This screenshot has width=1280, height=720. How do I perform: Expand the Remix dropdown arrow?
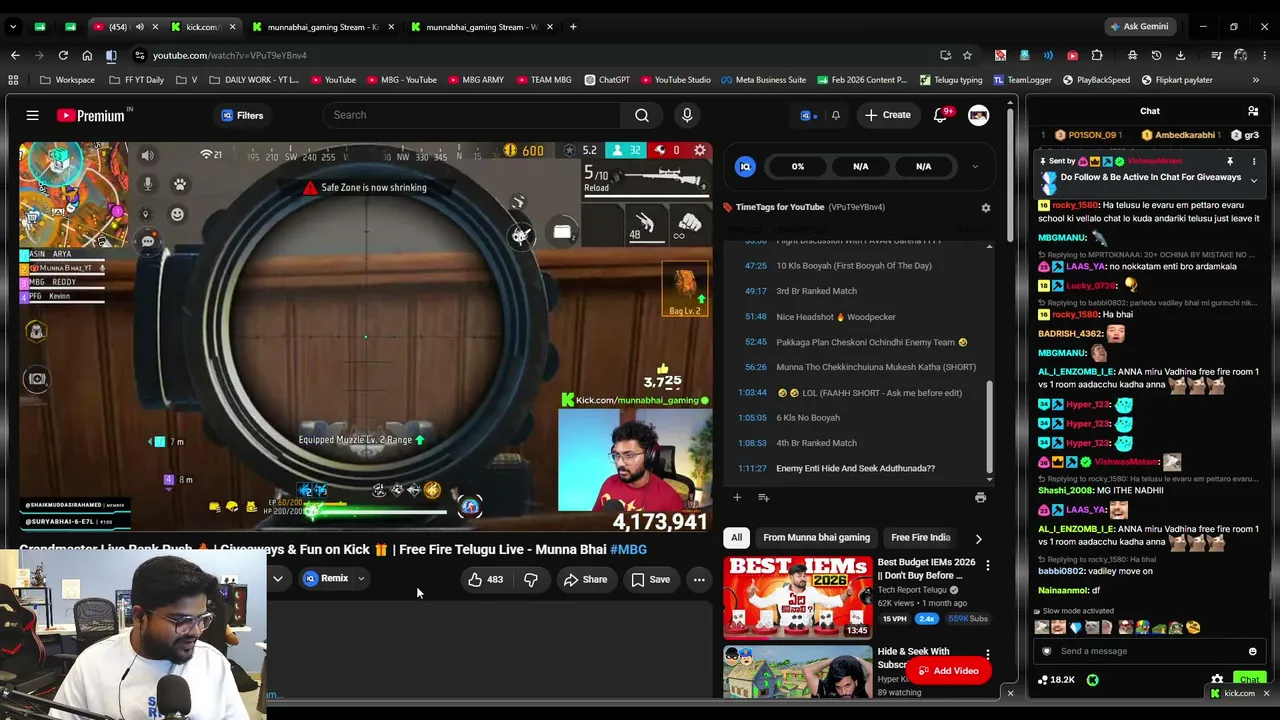(361, 579)
